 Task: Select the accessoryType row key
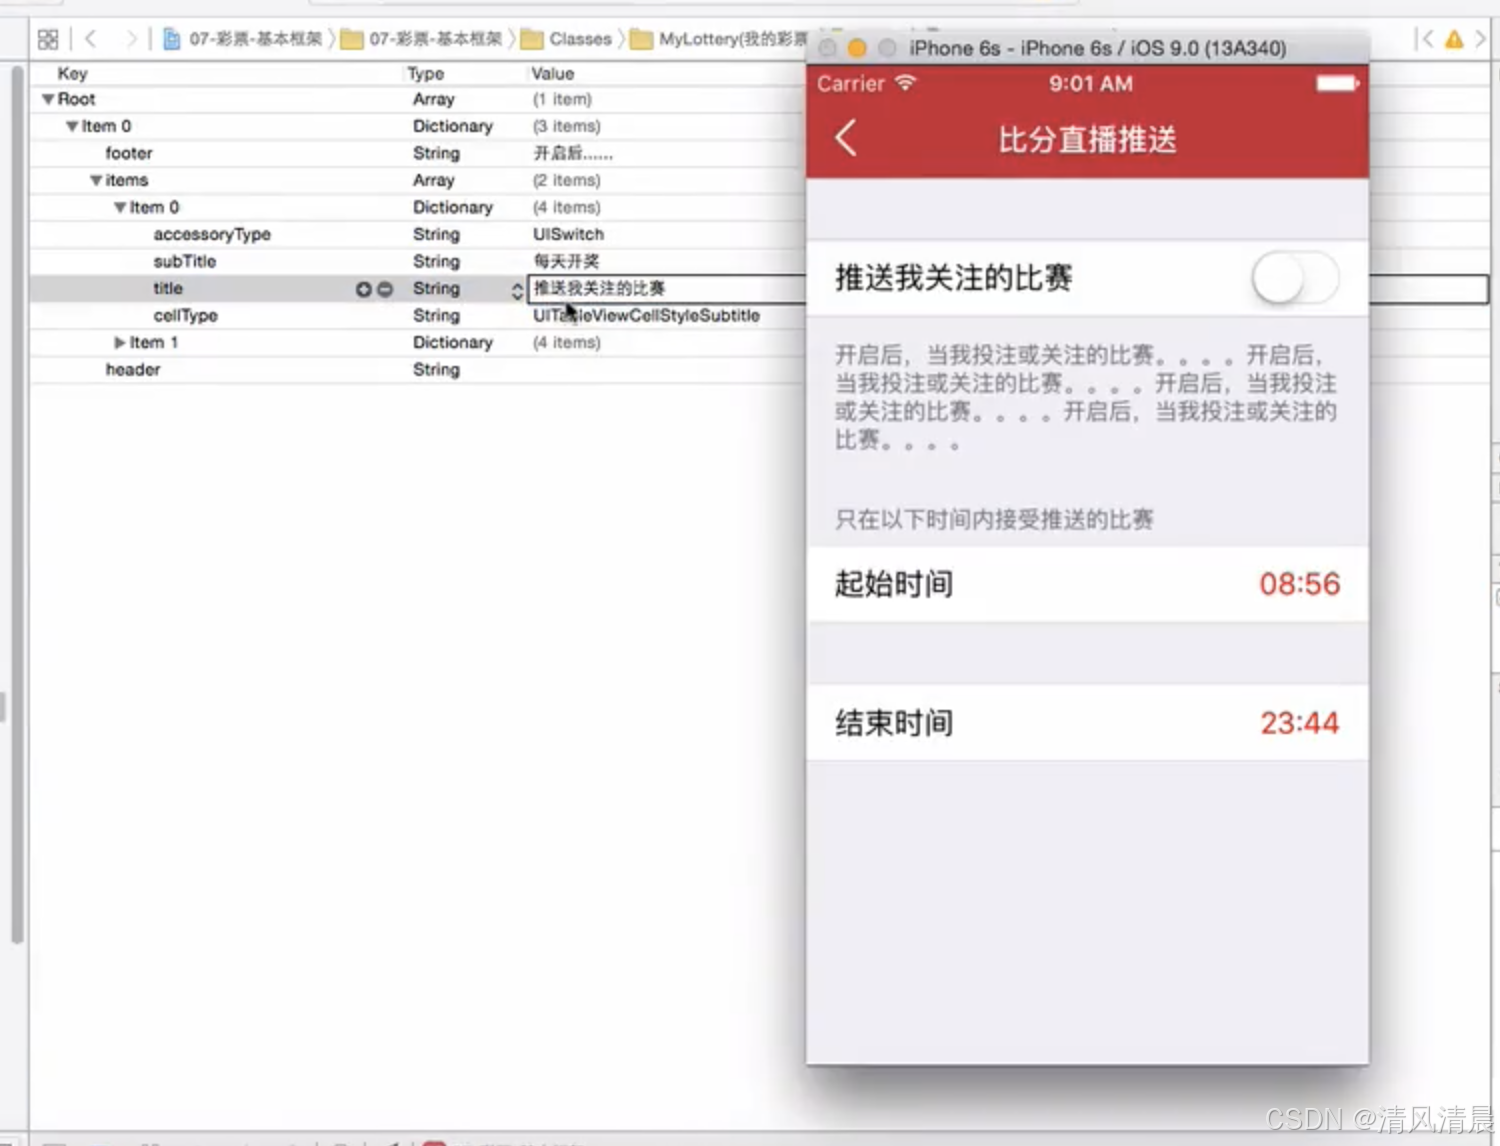212,234
